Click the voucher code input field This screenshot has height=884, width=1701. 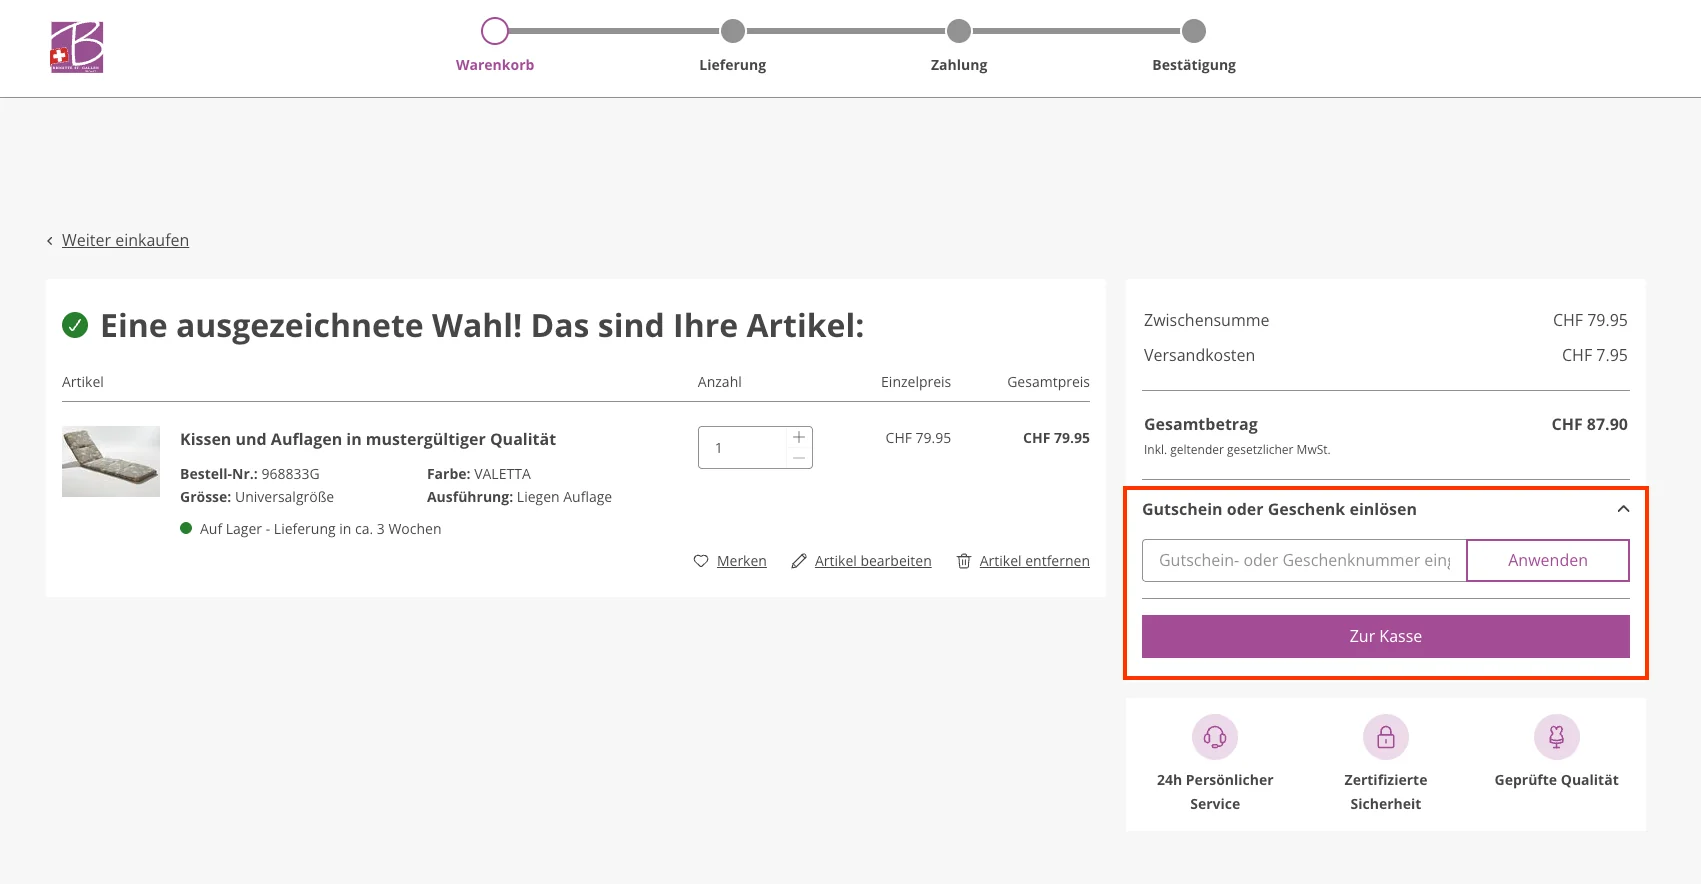click(1300, 560)
